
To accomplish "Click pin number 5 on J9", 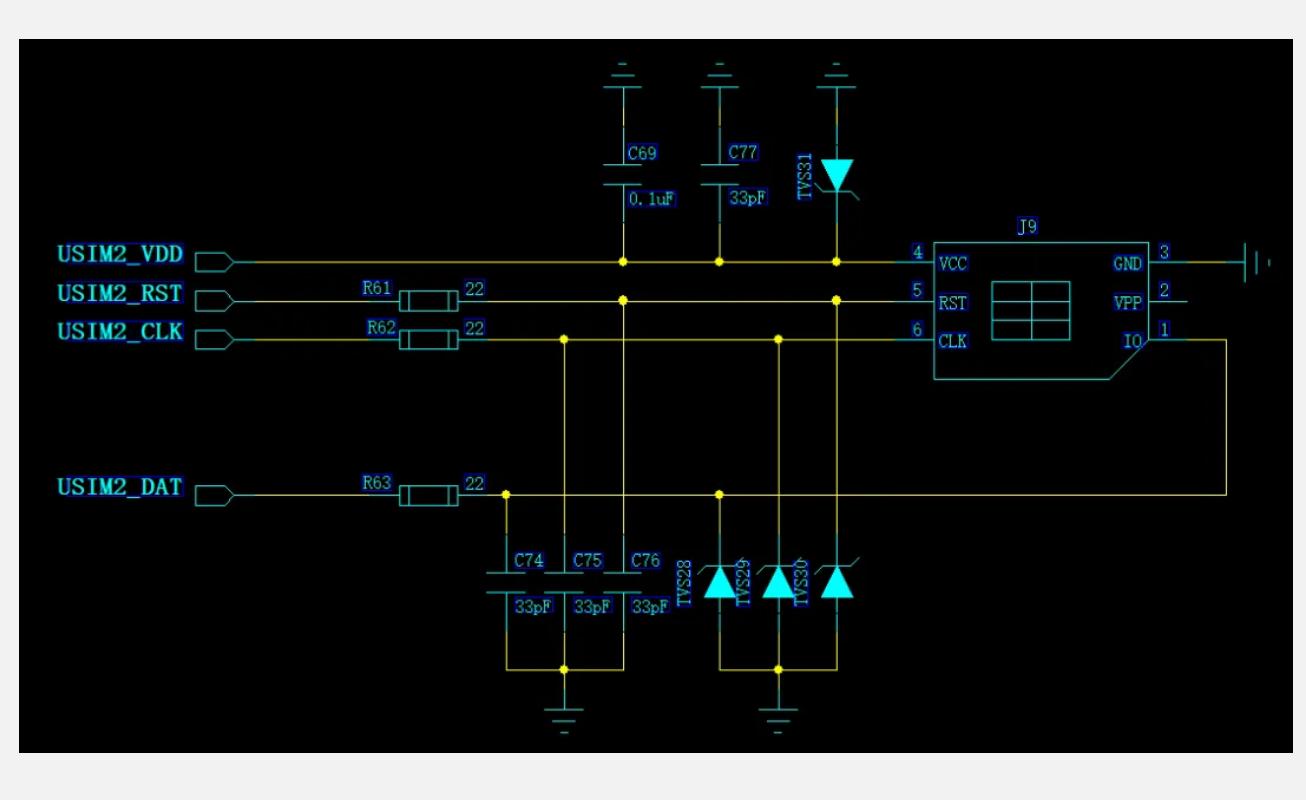I will coord(917,291).
